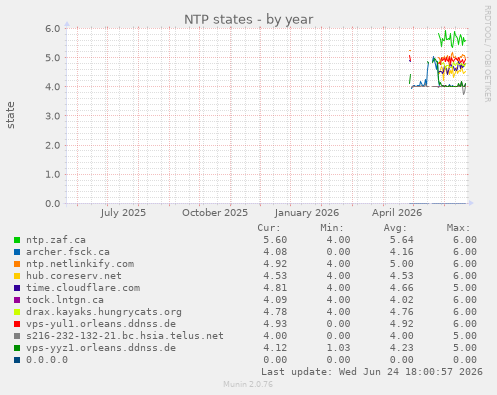Click the 0.0.0.0 navy legend swatch
The image size is (497, 395).
pos(17,360)
